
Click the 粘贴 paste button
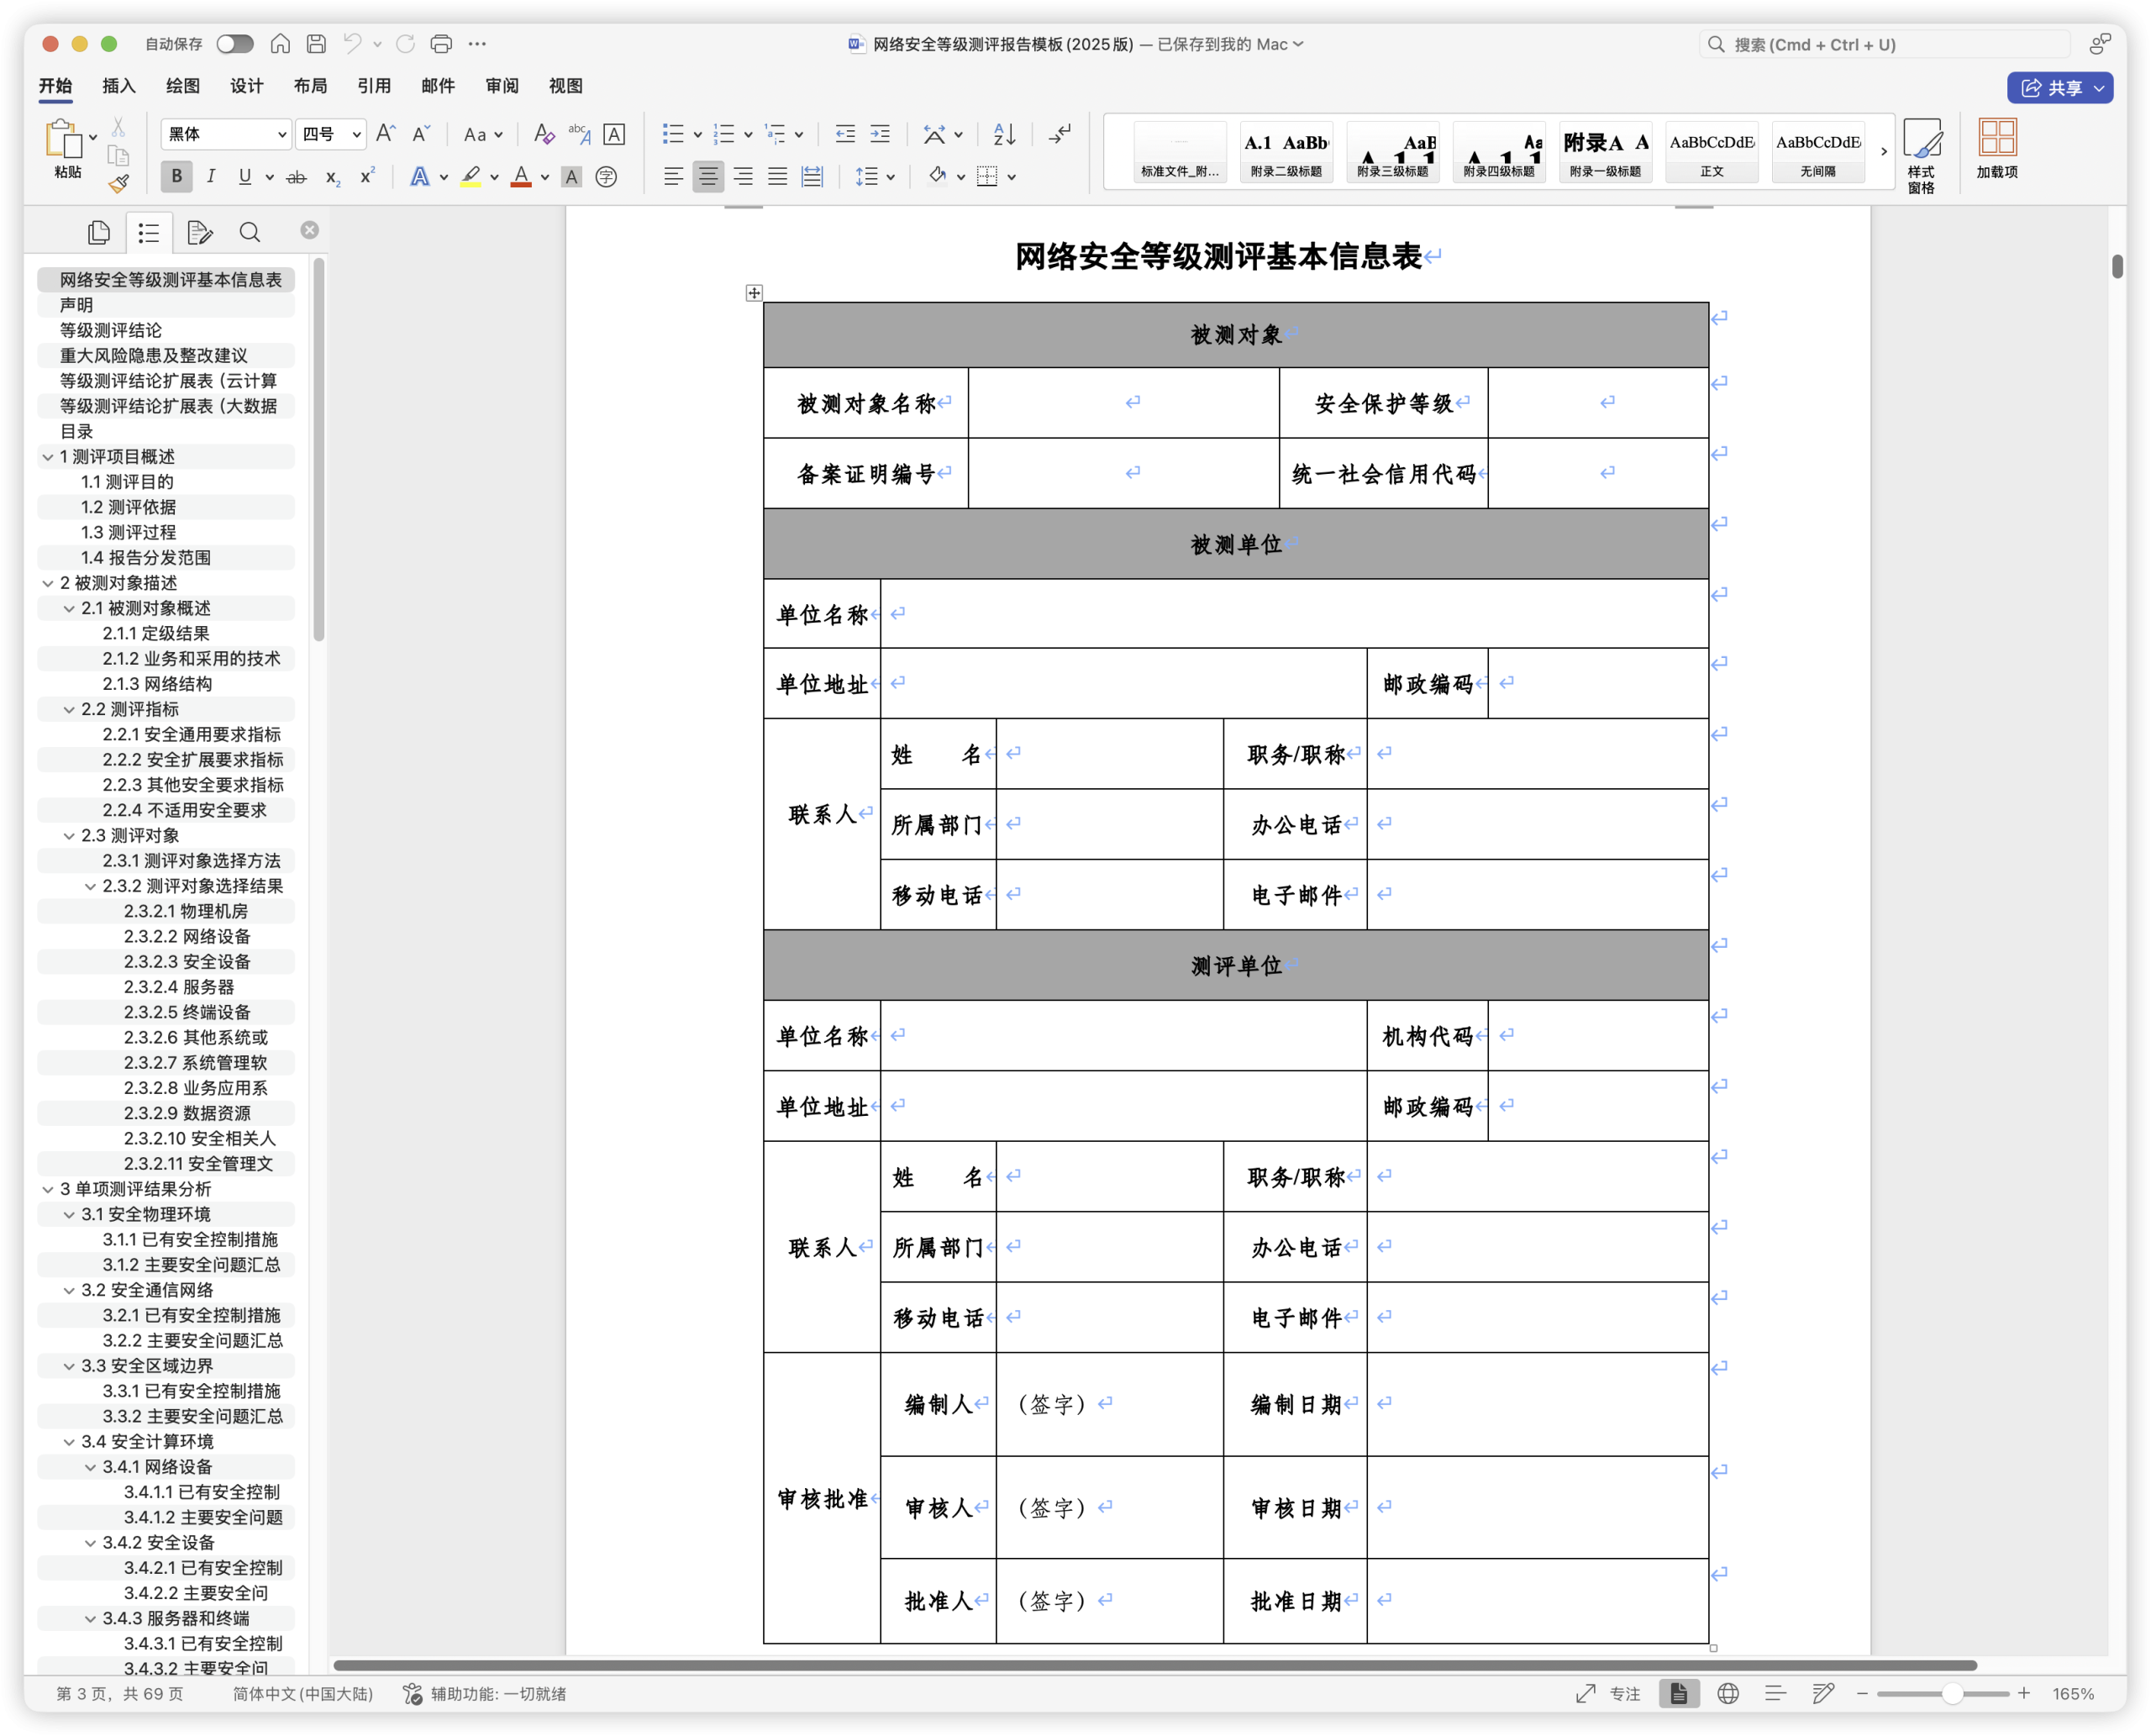[66, 148]
